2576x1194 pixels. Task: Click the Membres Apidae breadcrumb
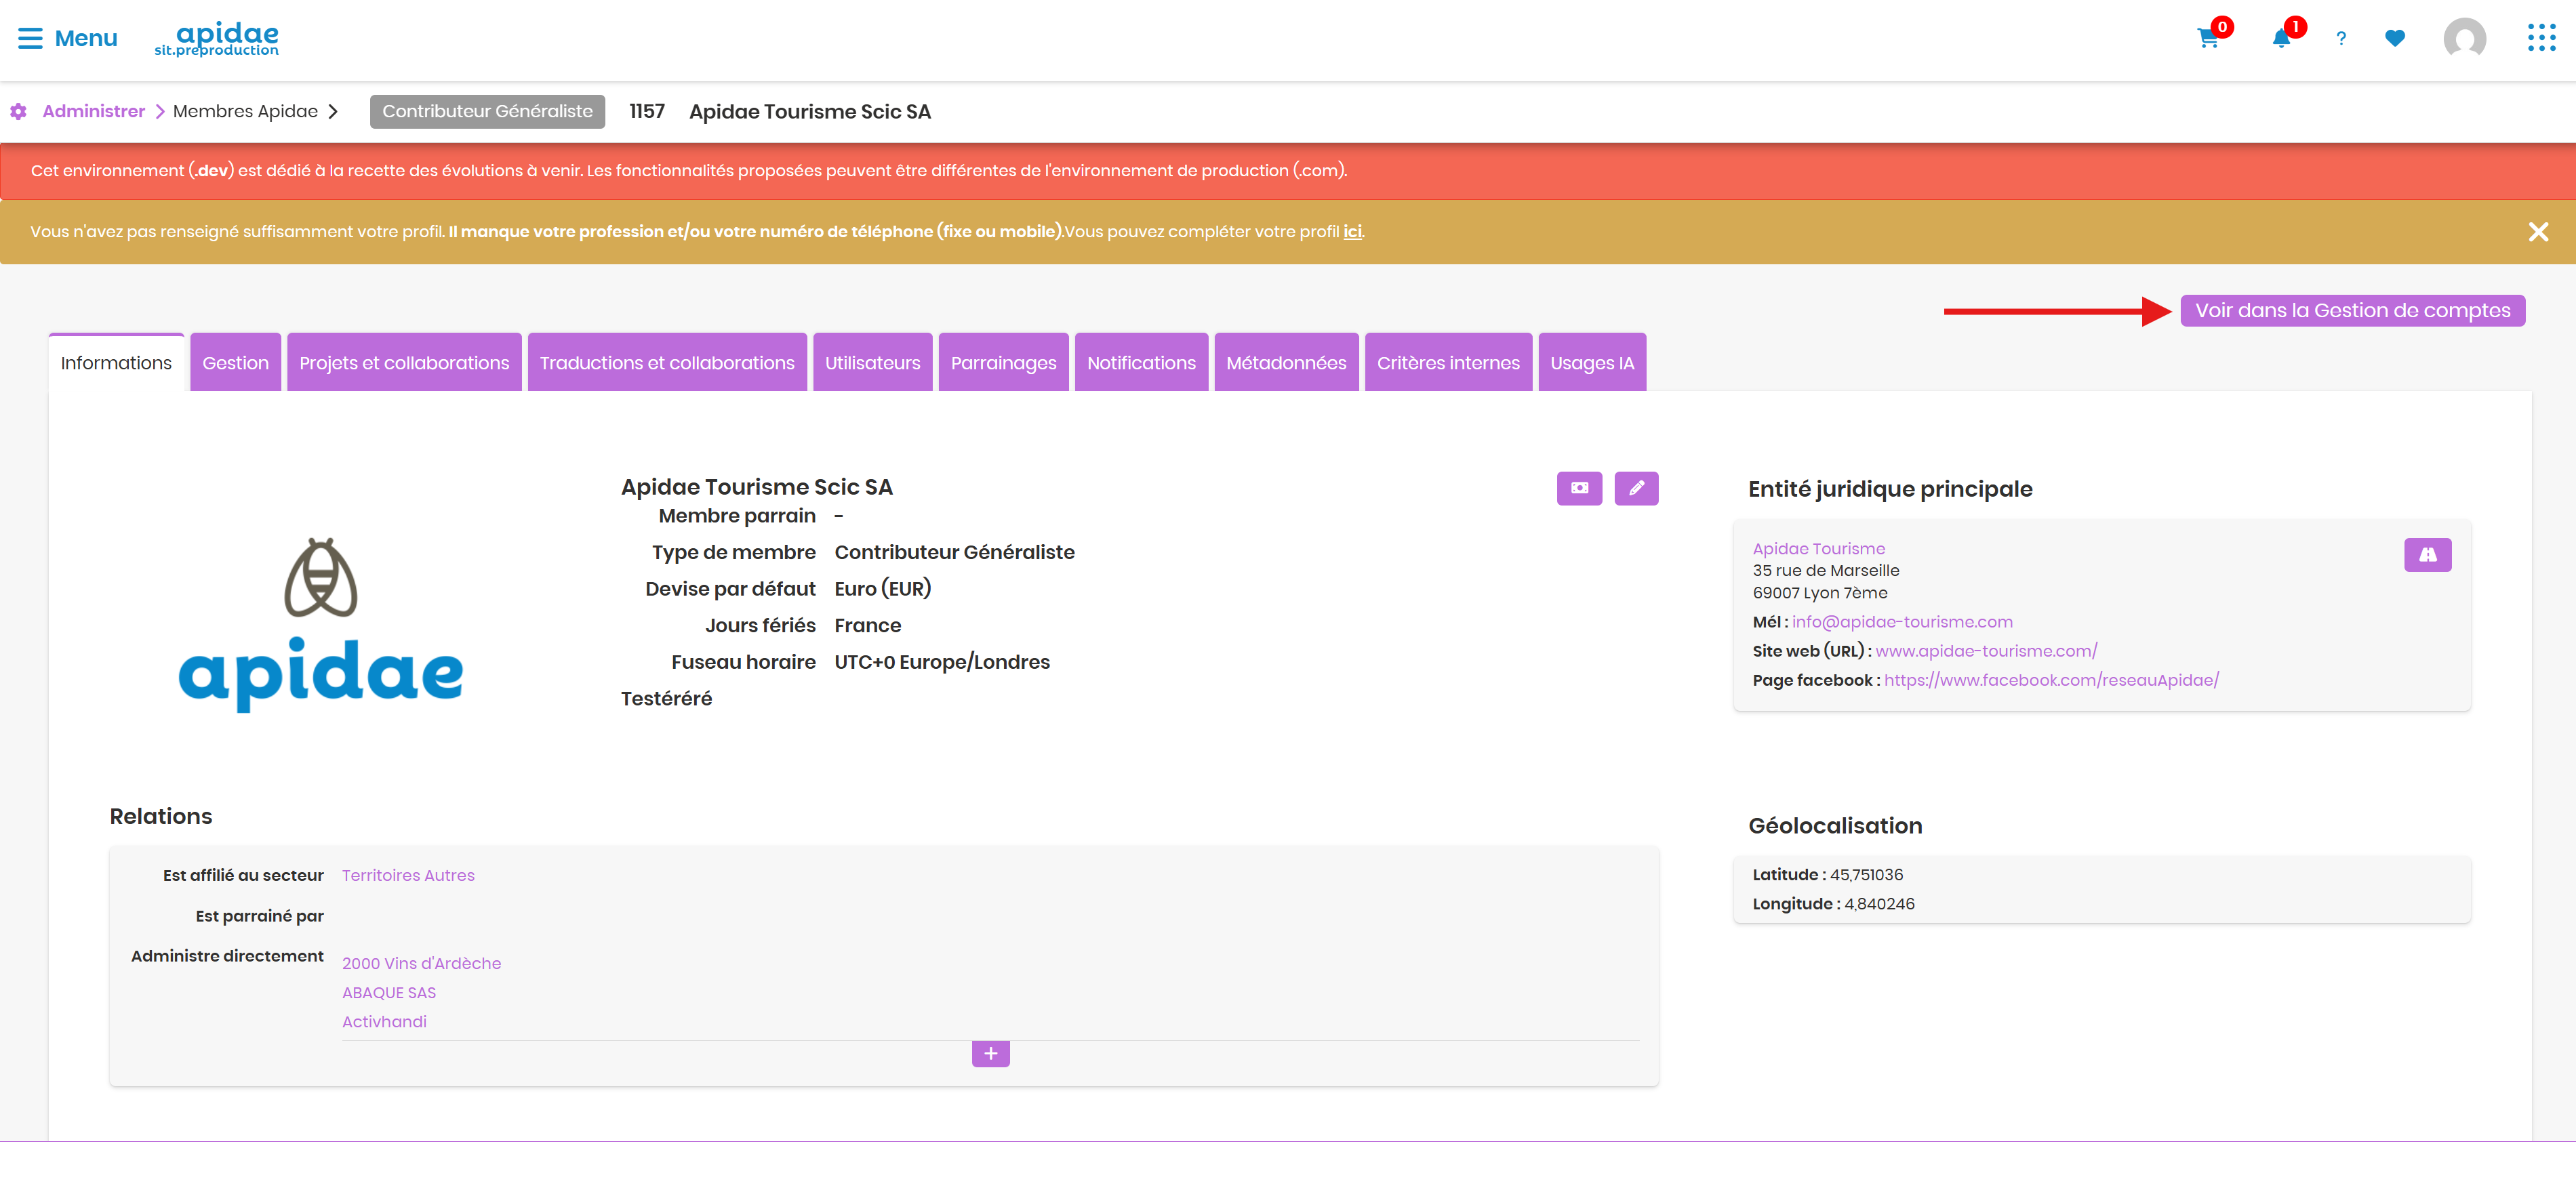(245, 111)
